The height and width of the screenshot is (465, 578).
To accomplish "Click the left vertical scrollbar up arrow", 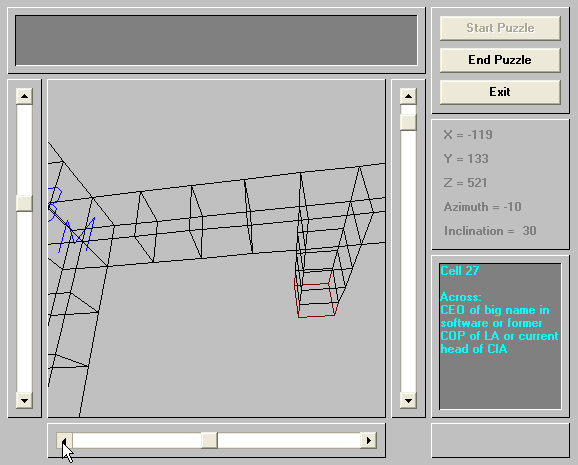I will pyautogui.click(x=24, y=96).
